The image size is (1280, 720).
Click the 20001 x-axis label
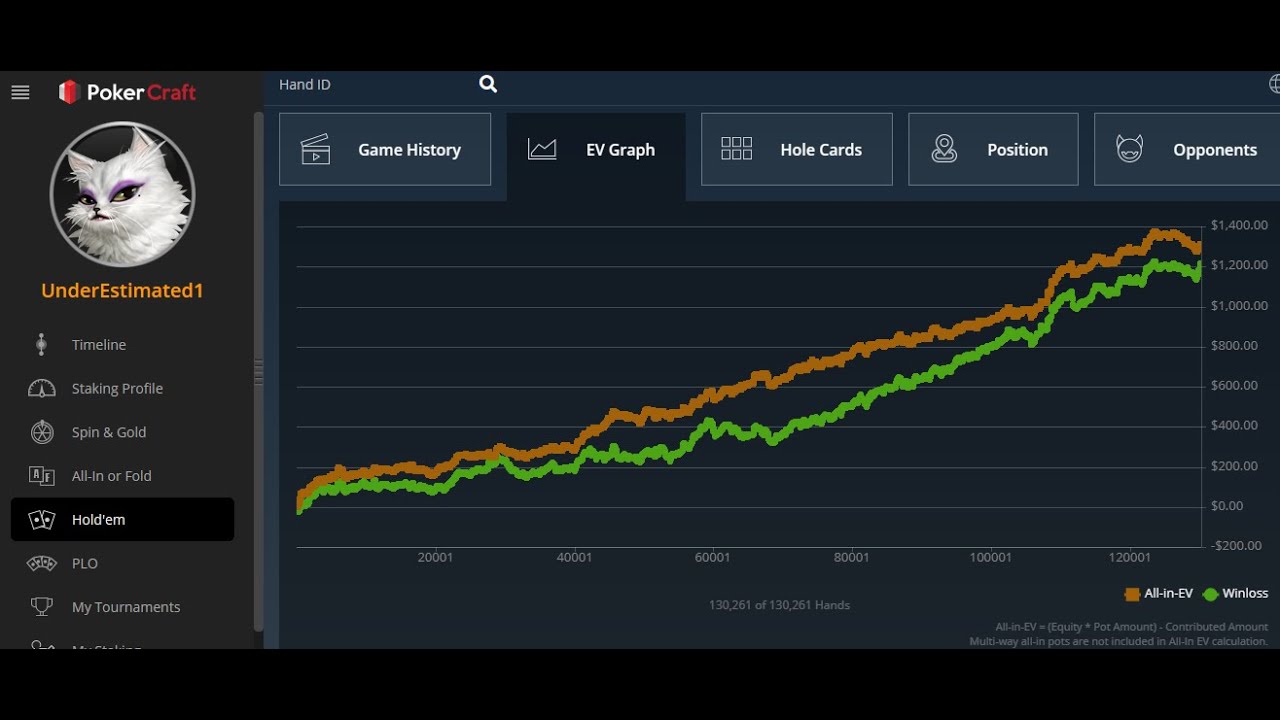click(435, 558)
